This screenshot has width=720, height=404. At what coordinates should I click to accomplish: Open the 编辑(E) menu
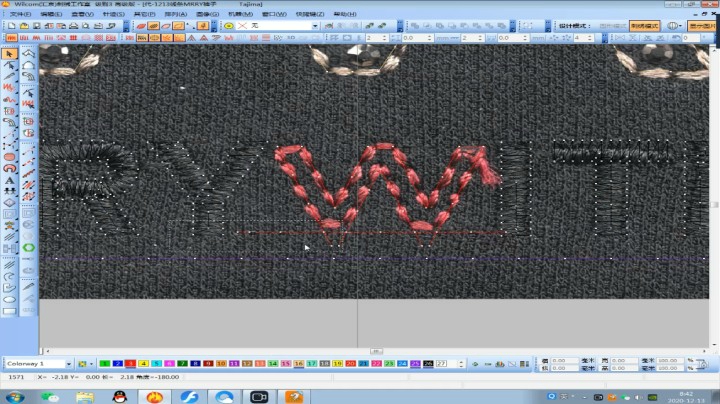click(51, 14)
